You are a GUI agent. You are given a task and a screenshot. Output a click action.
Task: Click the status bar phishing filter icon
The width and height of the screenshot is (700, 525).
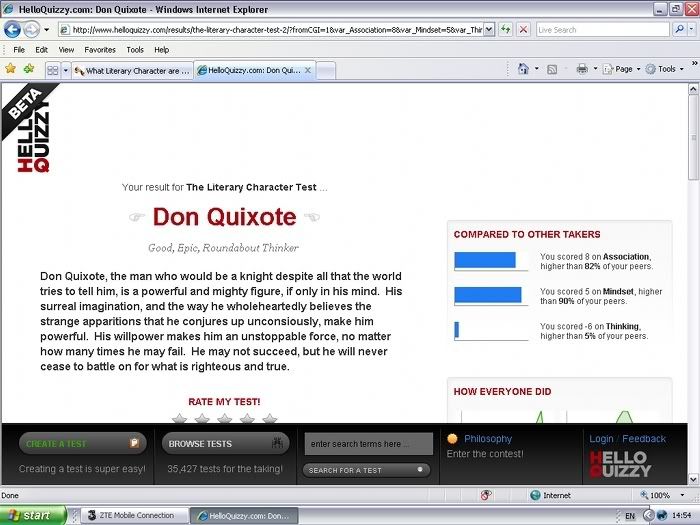click(x=486, y=495)
